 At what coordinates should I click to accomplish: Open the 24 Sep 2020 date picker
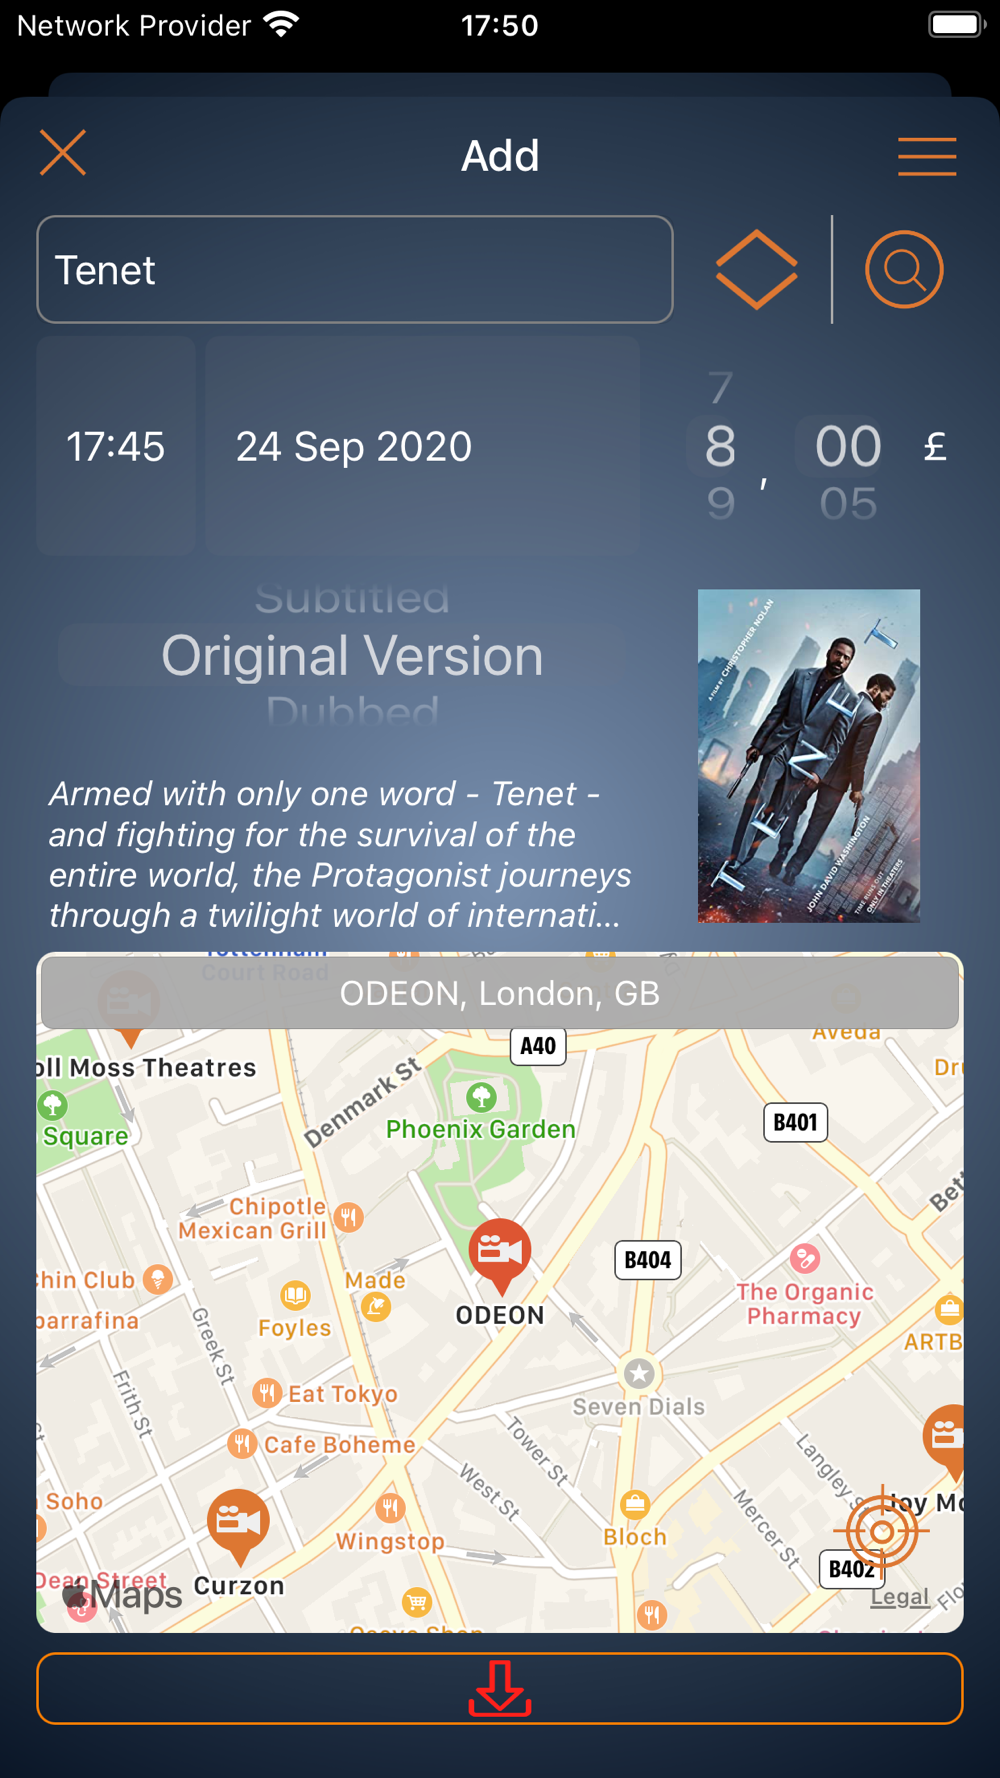(x=423, y=446)
